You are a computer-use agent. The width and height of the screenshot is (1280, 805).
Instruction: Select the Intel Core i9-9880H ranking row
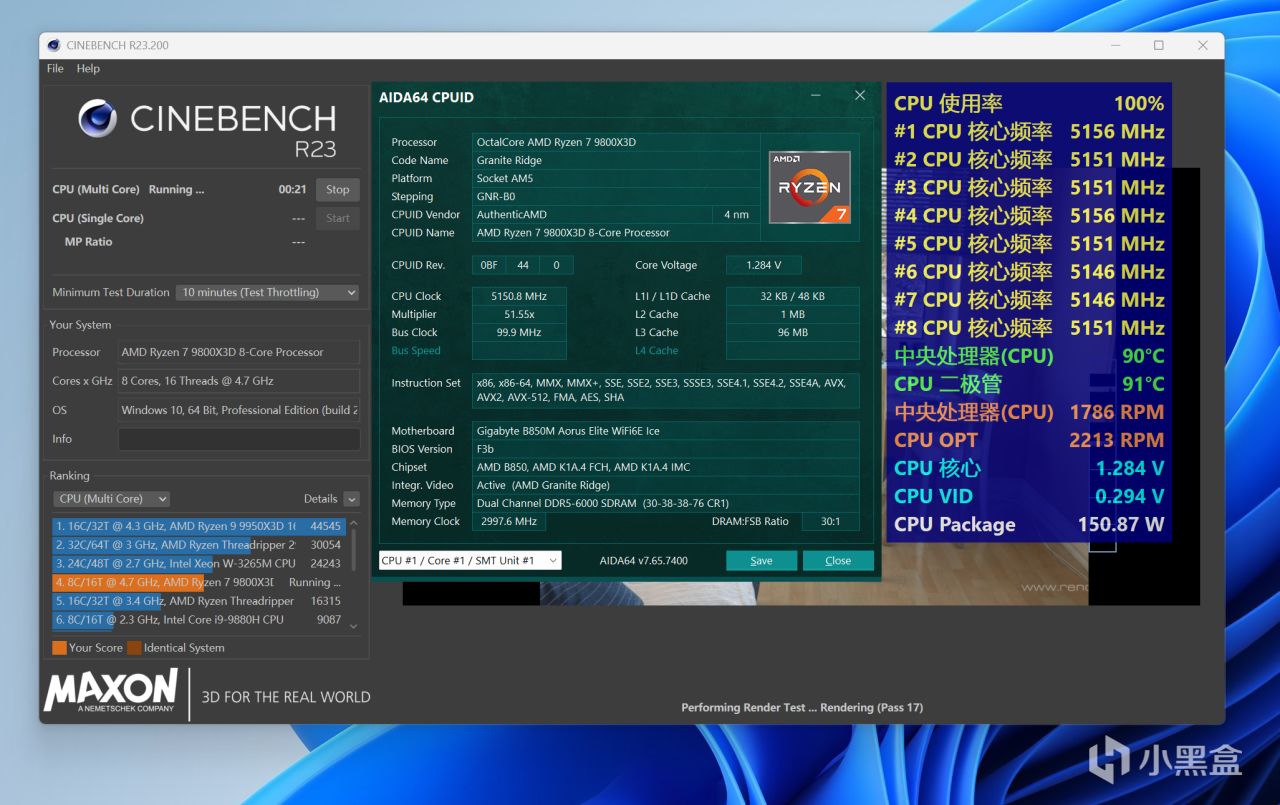[x=199, y=620]
